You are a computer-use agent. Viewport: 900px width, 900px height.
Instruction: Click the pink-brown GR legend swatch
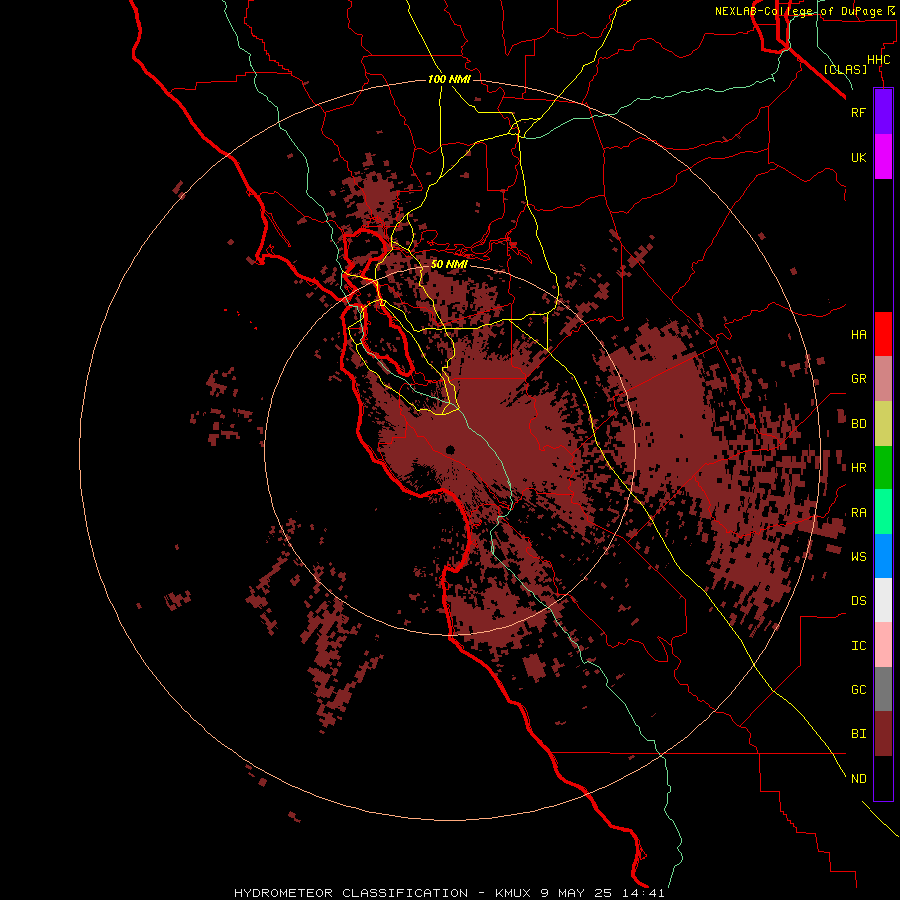[x=883, y=379]
